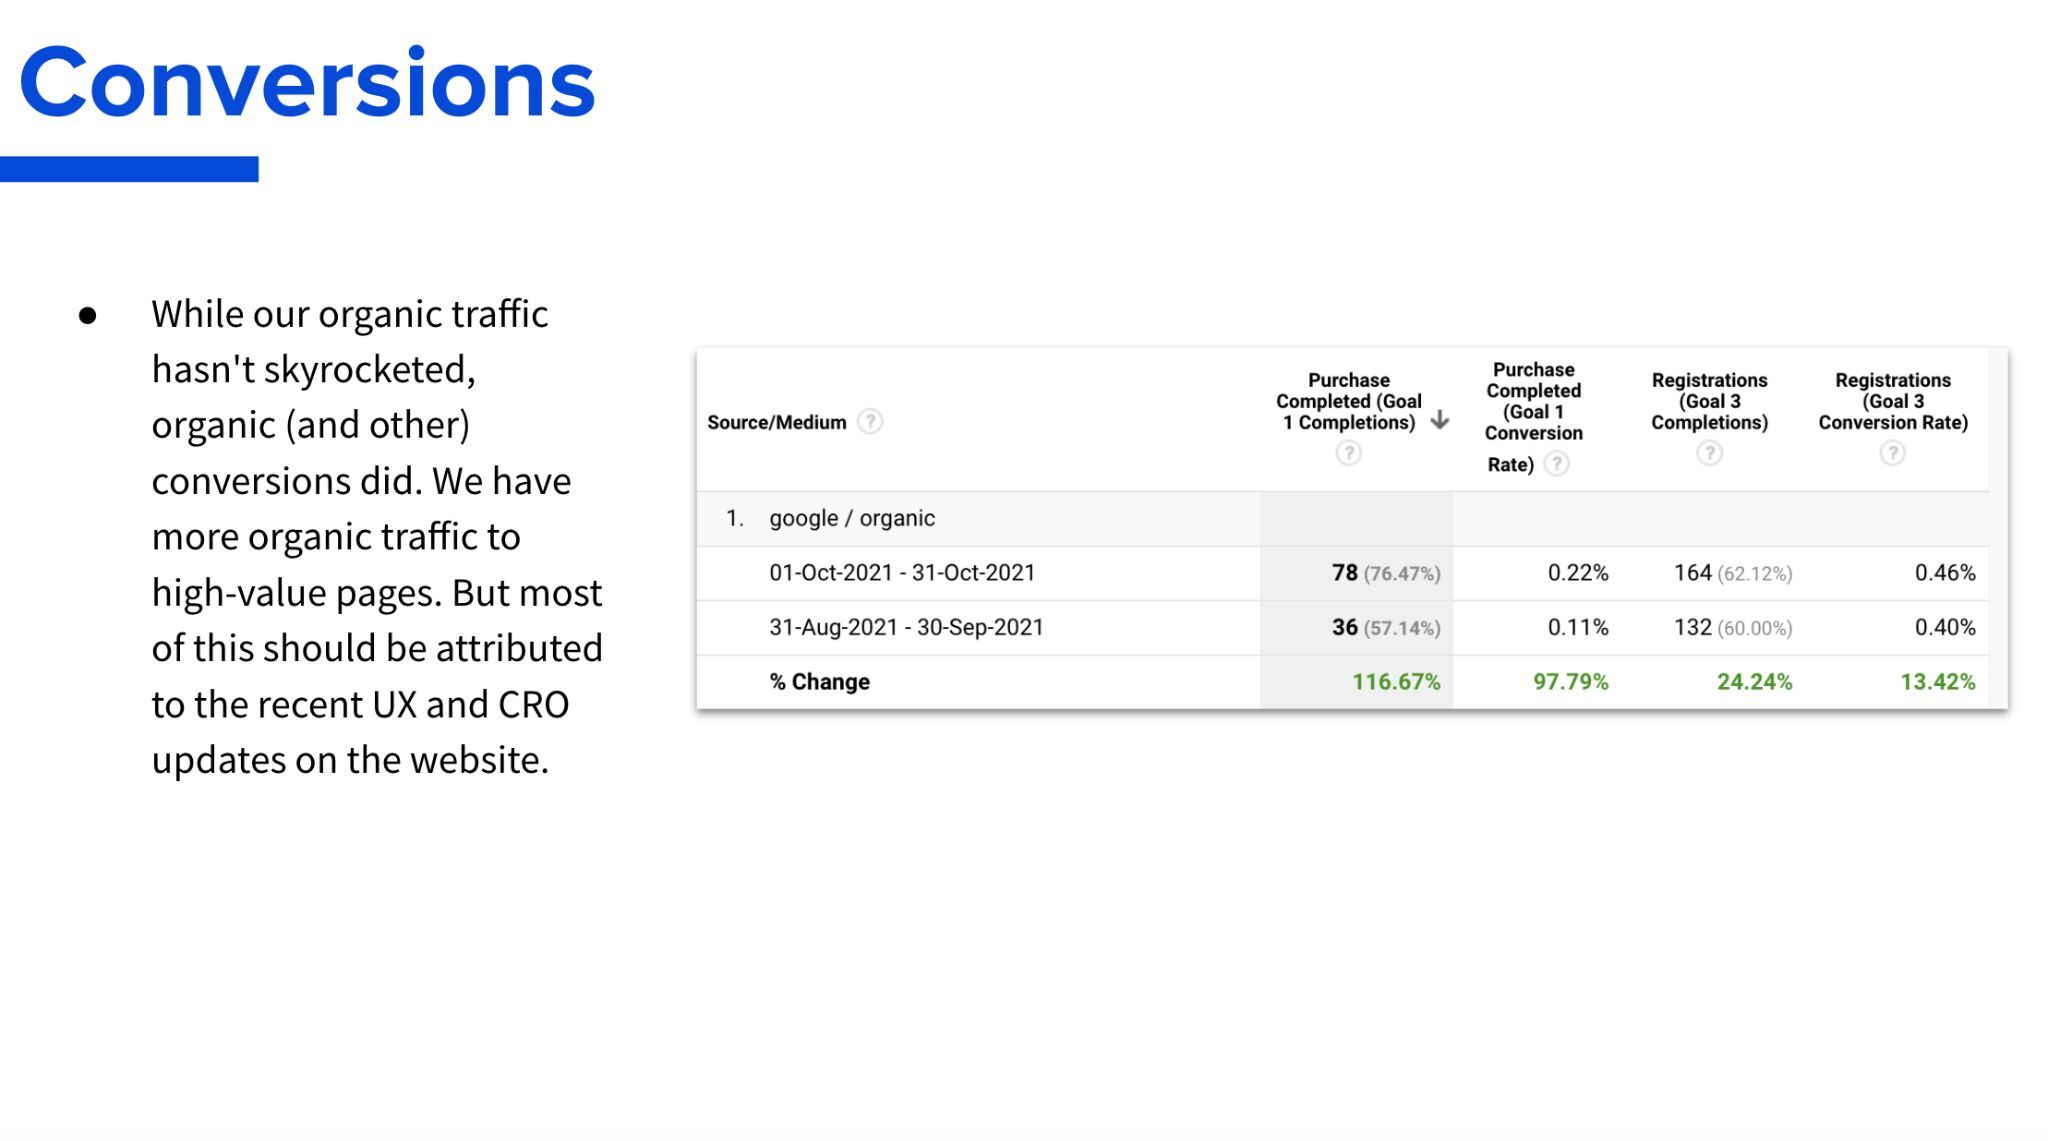Click help icon under Purchase Completed Goal 1 Completions
Image resolution: width=2048 pixels, height=1141 pixels.
tap(1348, 454)
